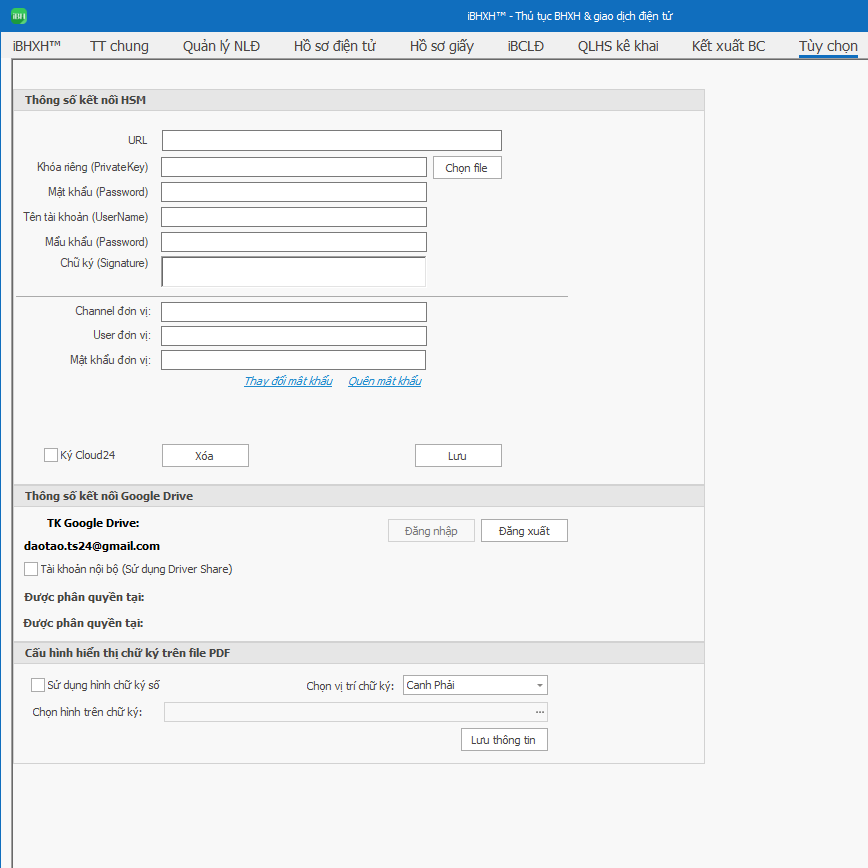Click the iBHXH app logo icon
Viewport: 868px width, 868px height.
(18, 16)
